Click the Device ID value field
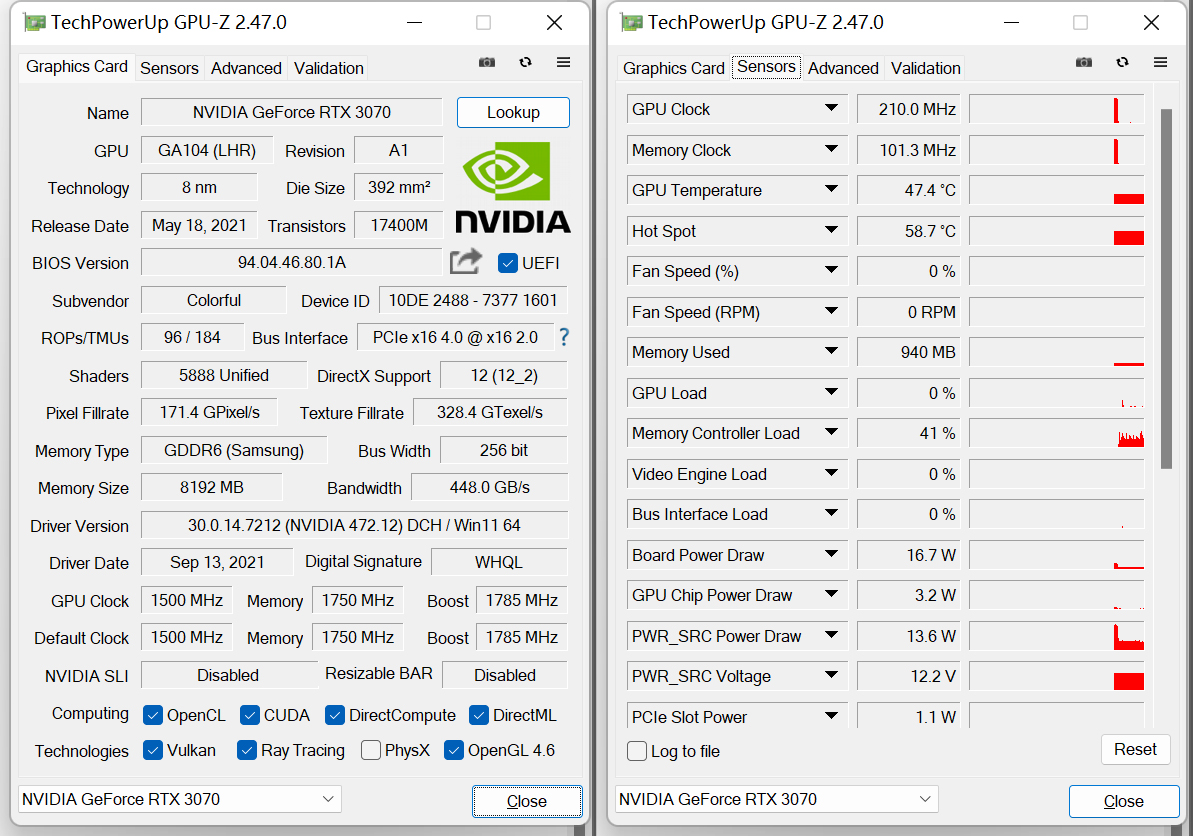 coord(472,300)
